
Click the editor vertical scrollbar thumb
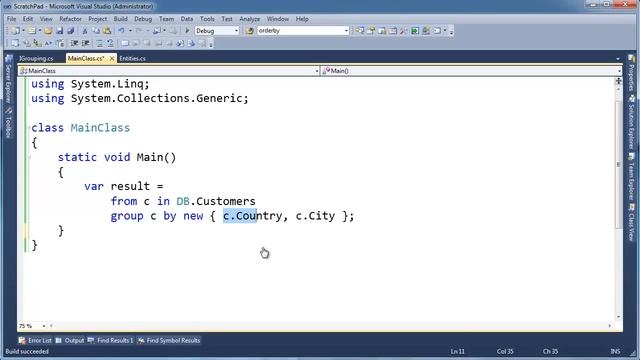[x=618, y=164]
